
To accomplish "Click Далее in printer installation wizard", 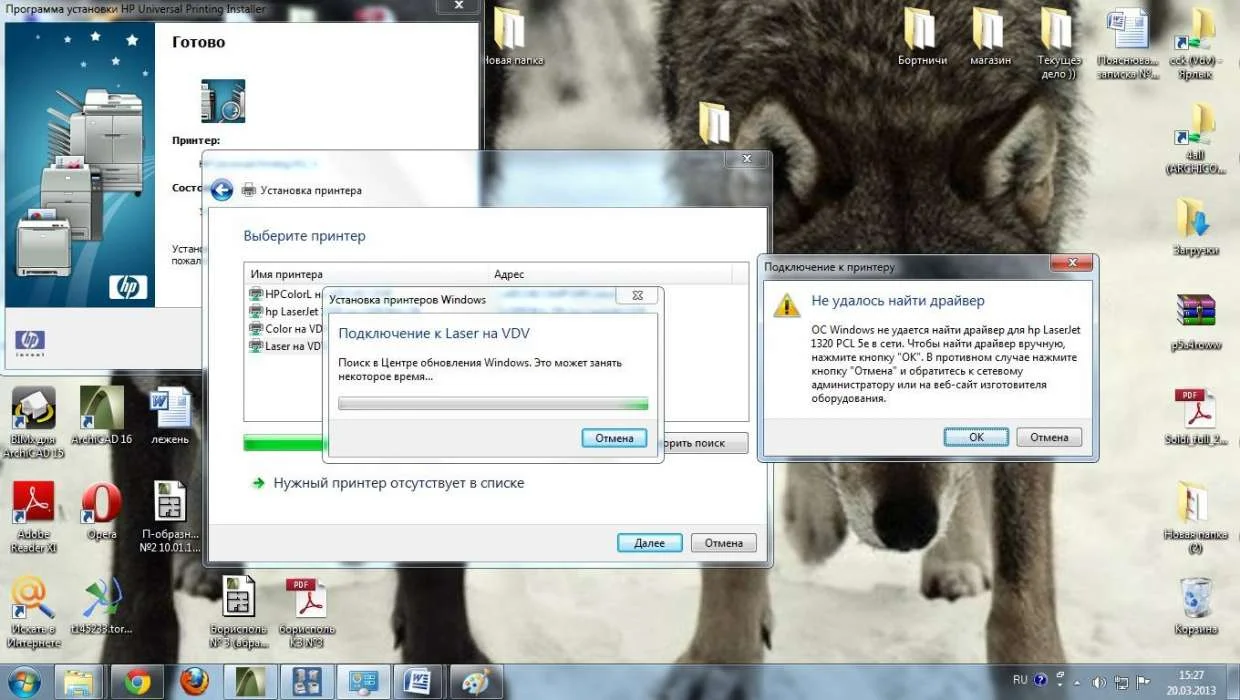I will click(649, 543).
